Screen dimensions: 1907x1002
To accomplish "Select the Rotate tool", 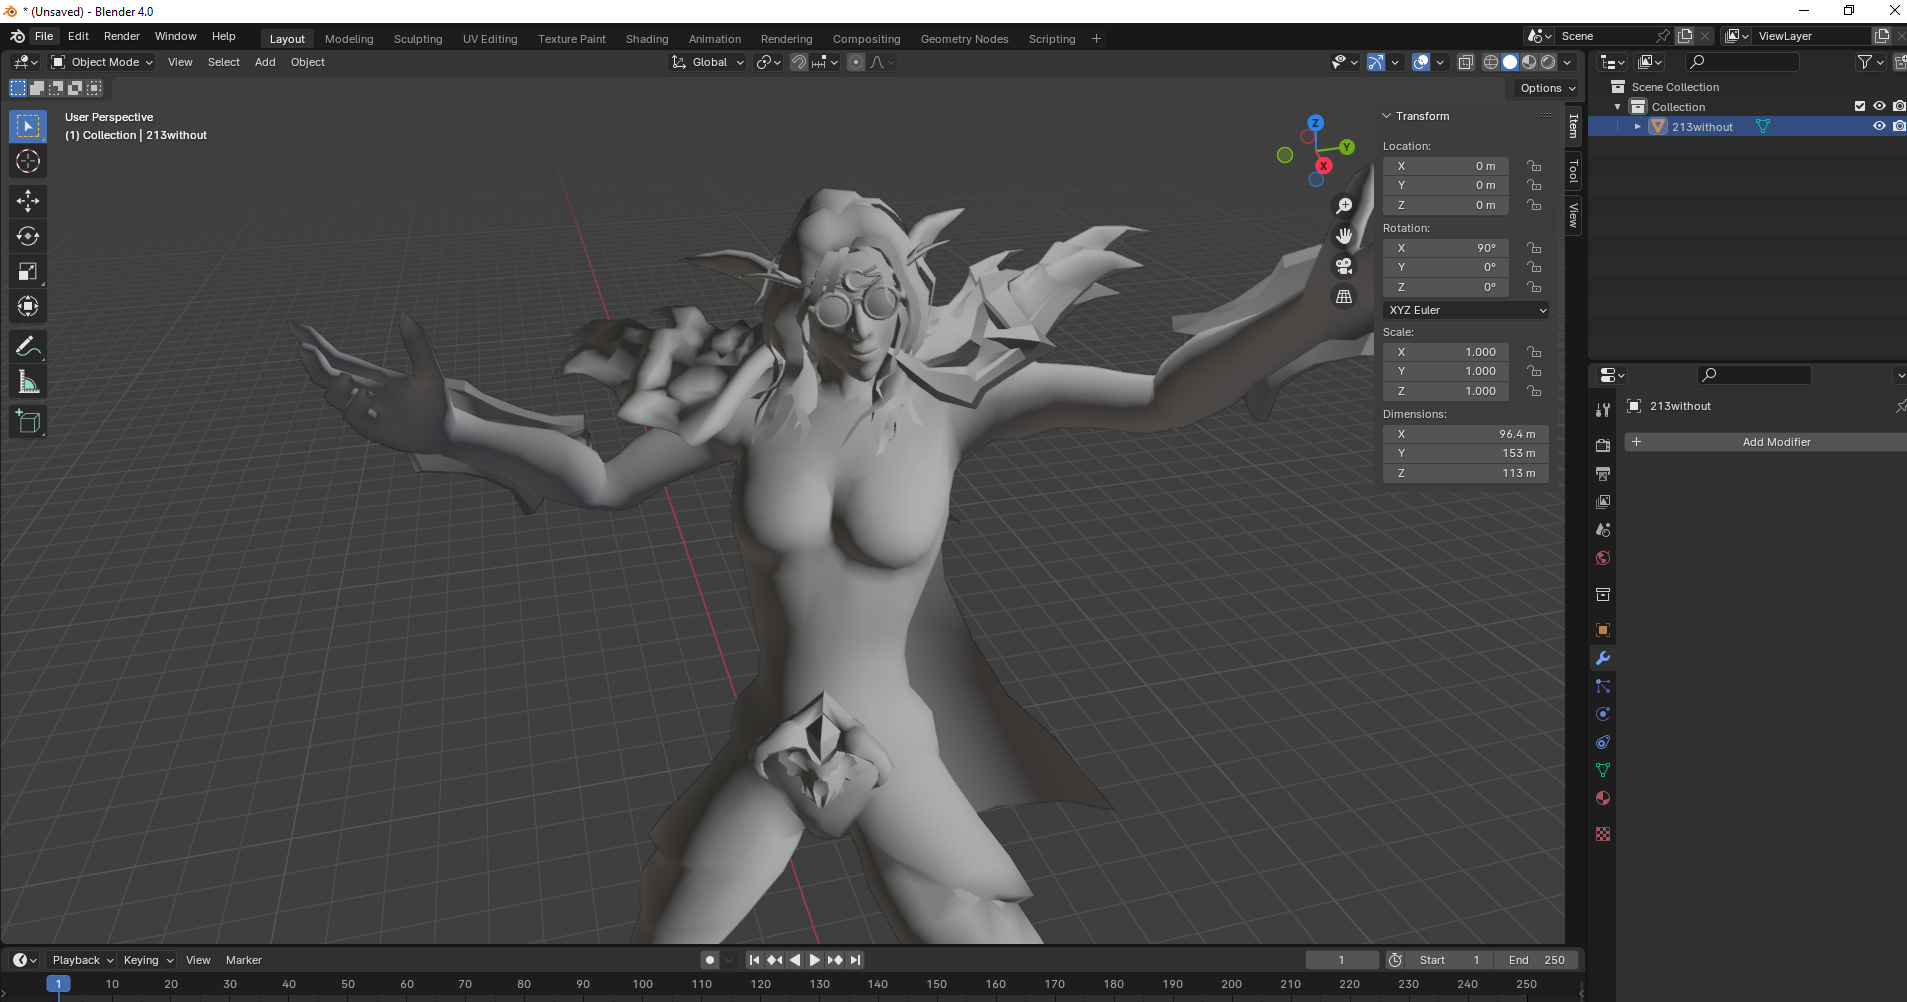I will [x=28, y=236].
